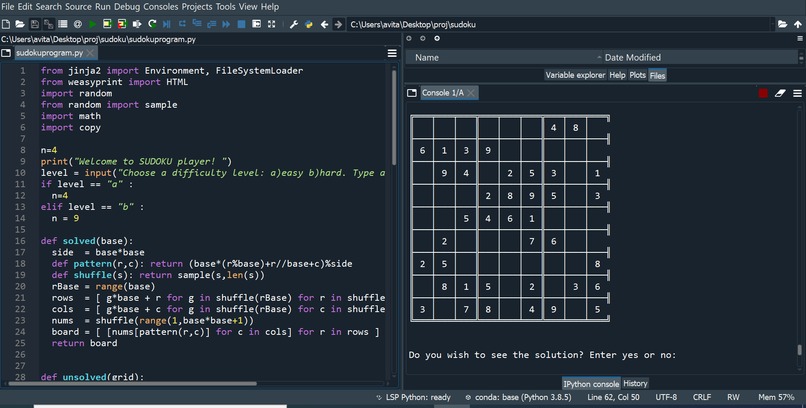Click code line 16 'def solved(base):'
Viewport: 806px width, 408px height.
click(87, 241)
